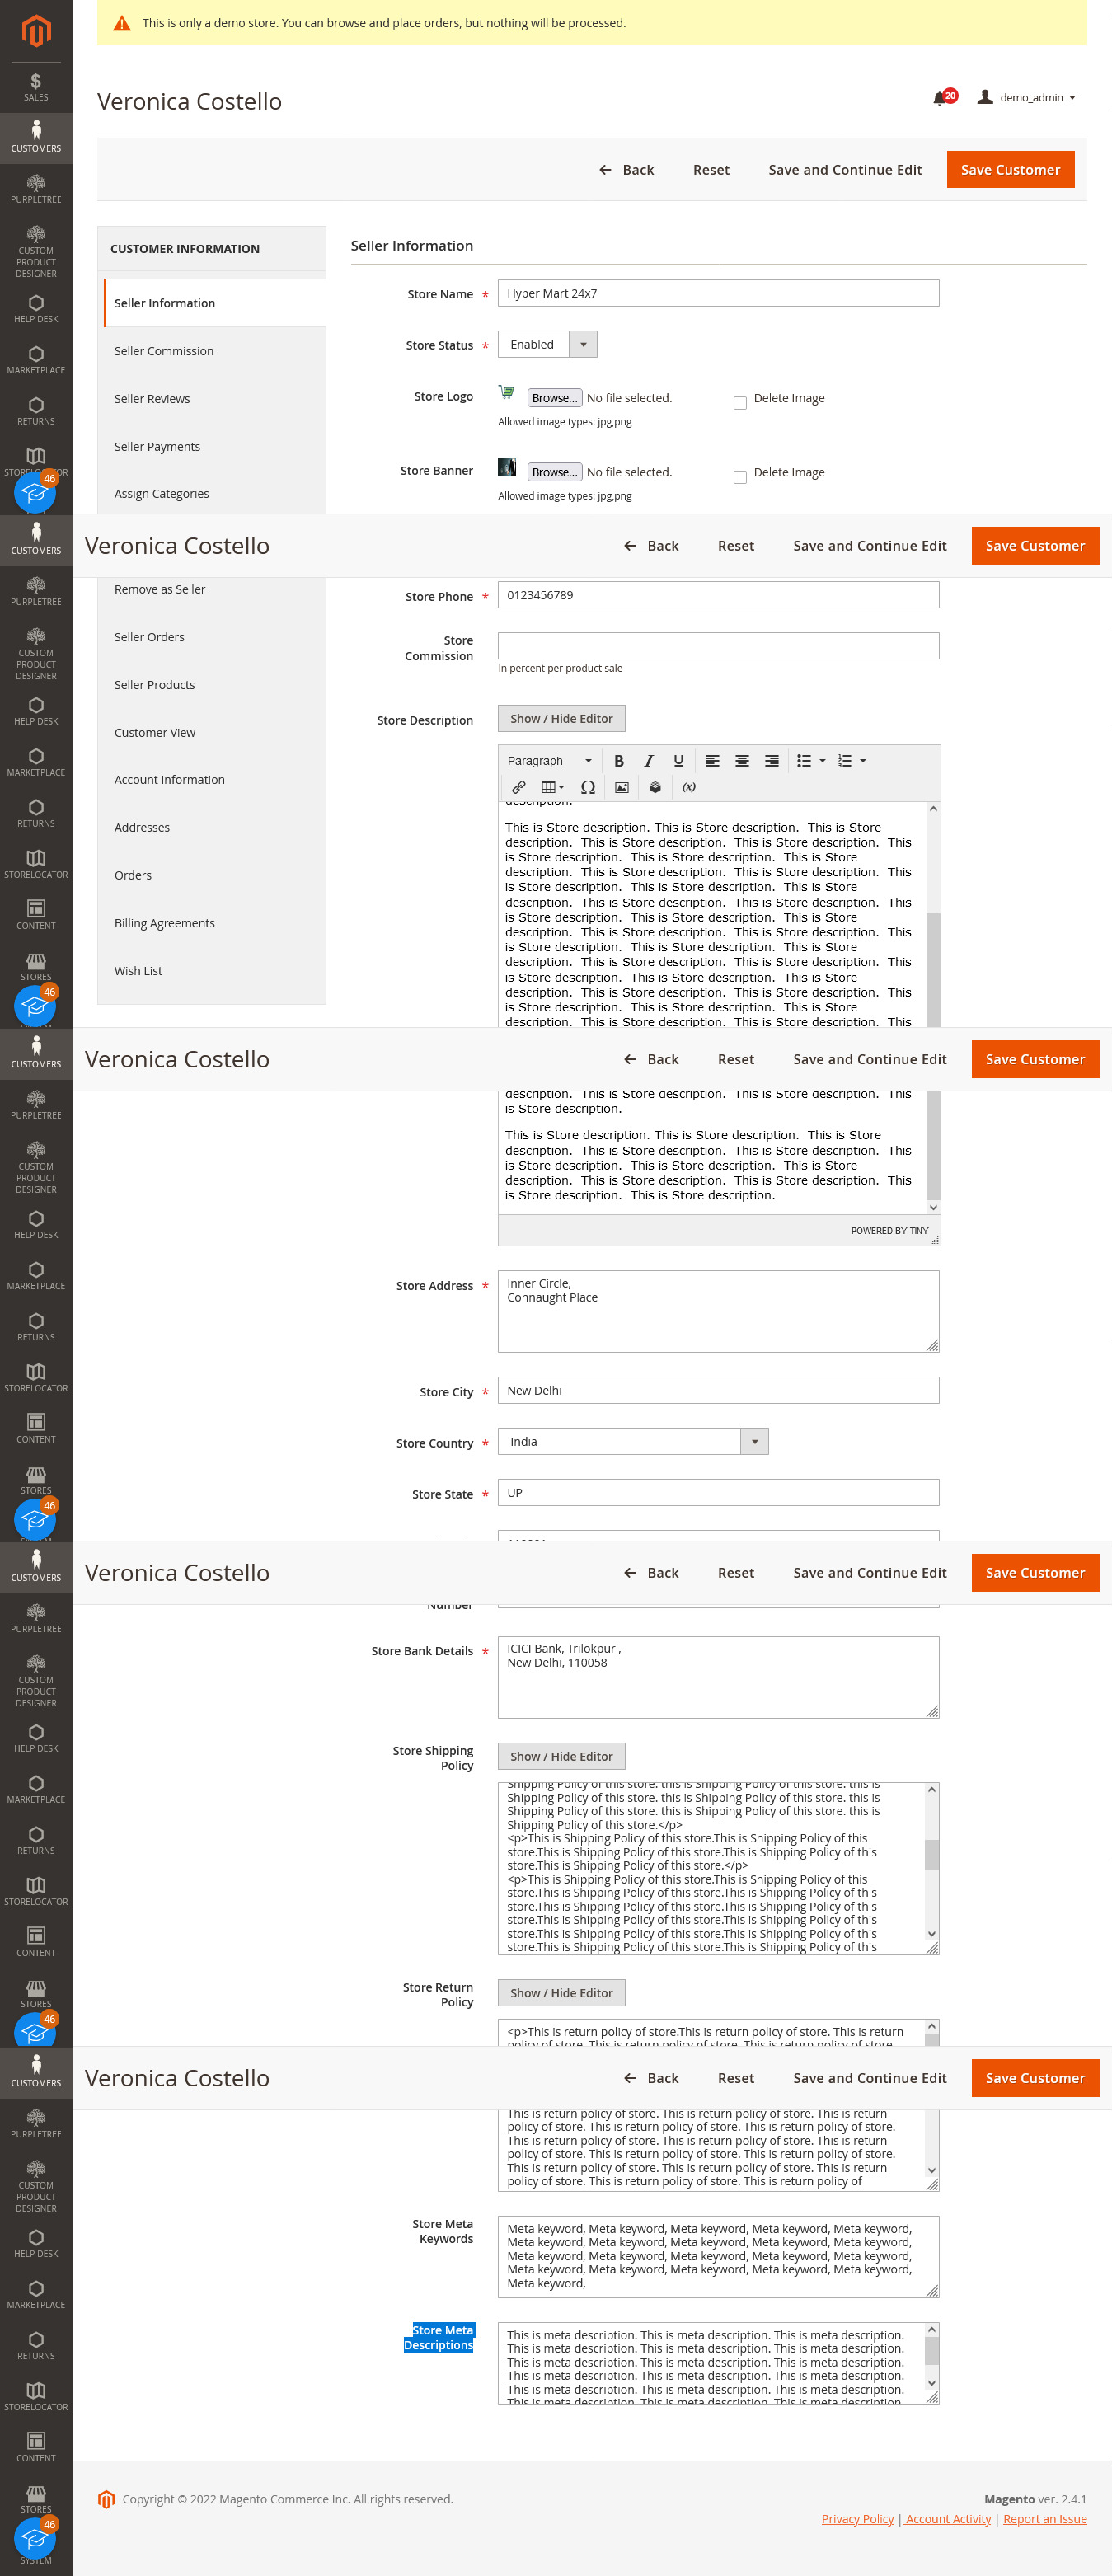Image resolution: width=1112 pixels, height=2576 pixels.
Task: Align description text right
Action: 772,761
